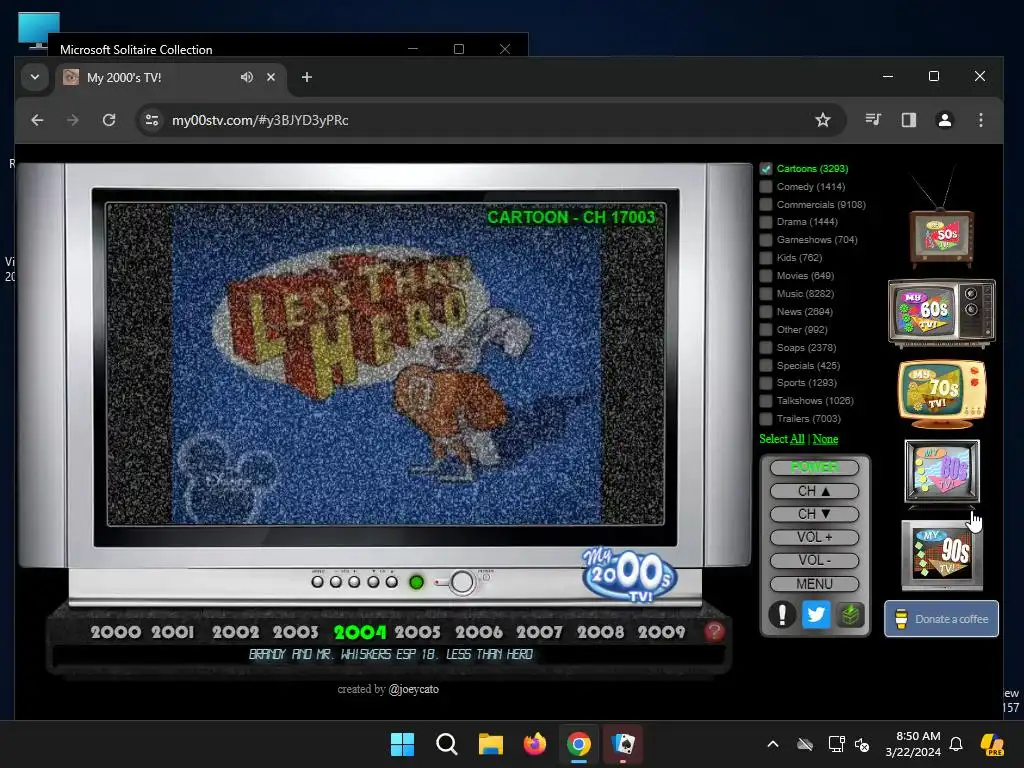Click the green cube icon on remote
This screenshot has height=768, width=1024.
point(850,615)
